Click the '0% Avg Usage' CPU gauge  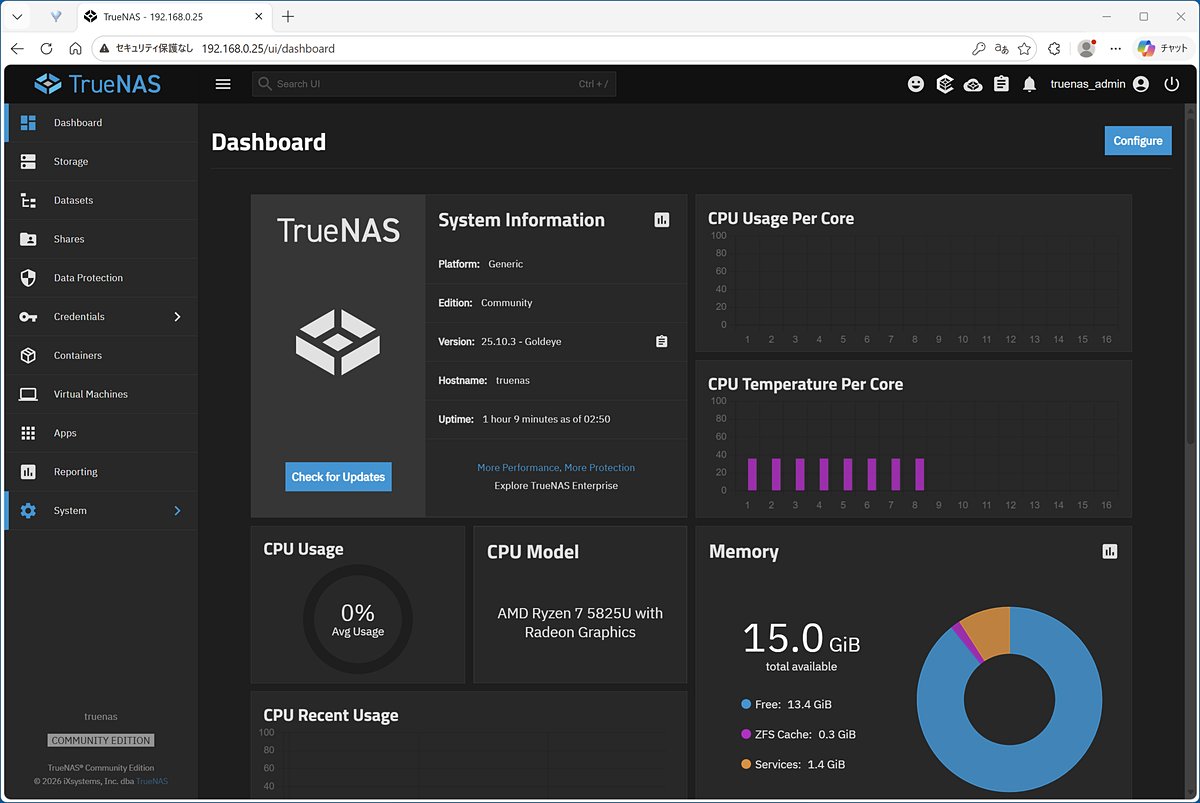[x=358, y=619]
